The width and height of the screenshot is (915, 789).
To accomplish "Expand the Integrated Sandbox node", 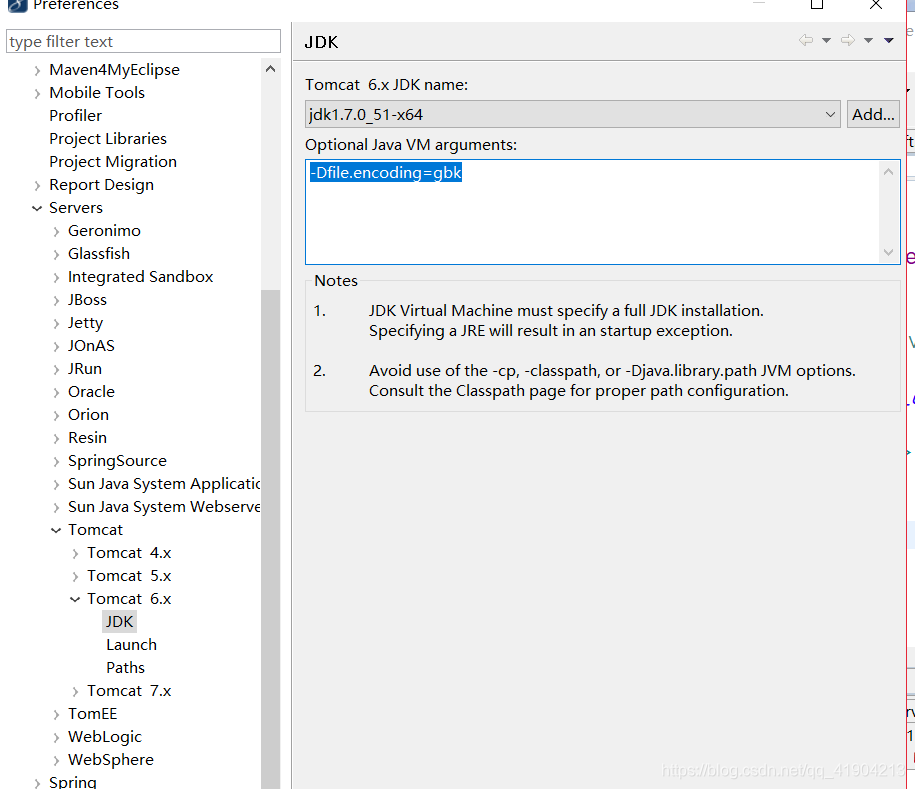I will pyautogui.click(x=56, y=278).
